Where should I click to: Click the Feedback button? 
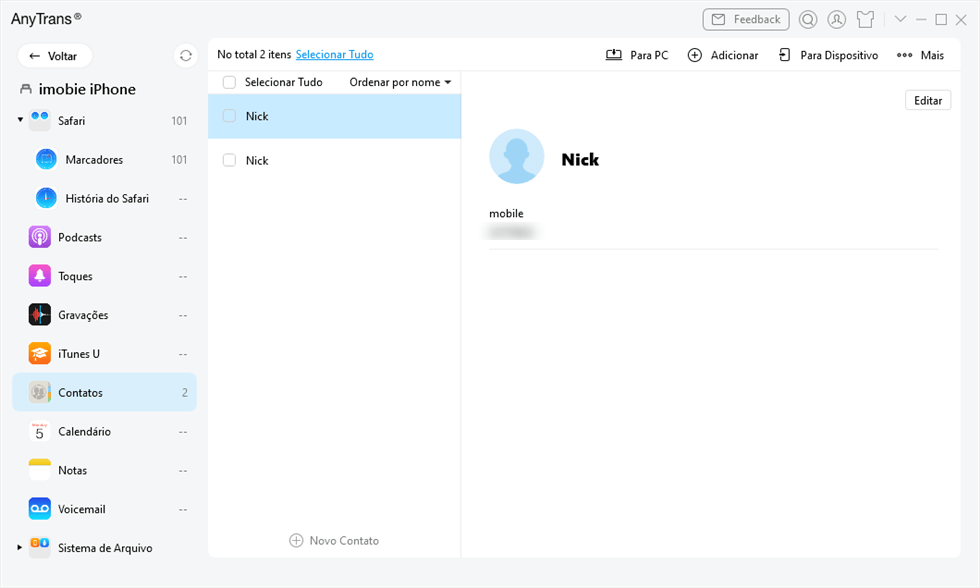coord(746,19)
